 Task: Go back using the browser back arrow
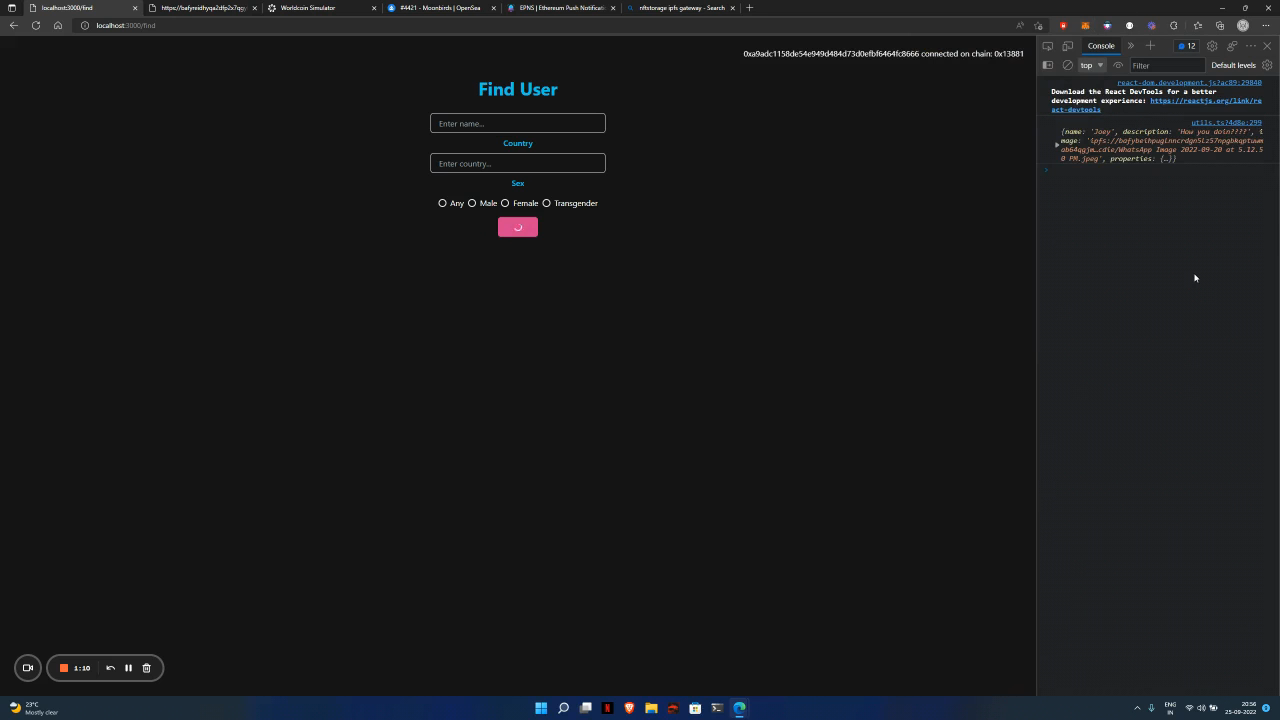(14, 25)
